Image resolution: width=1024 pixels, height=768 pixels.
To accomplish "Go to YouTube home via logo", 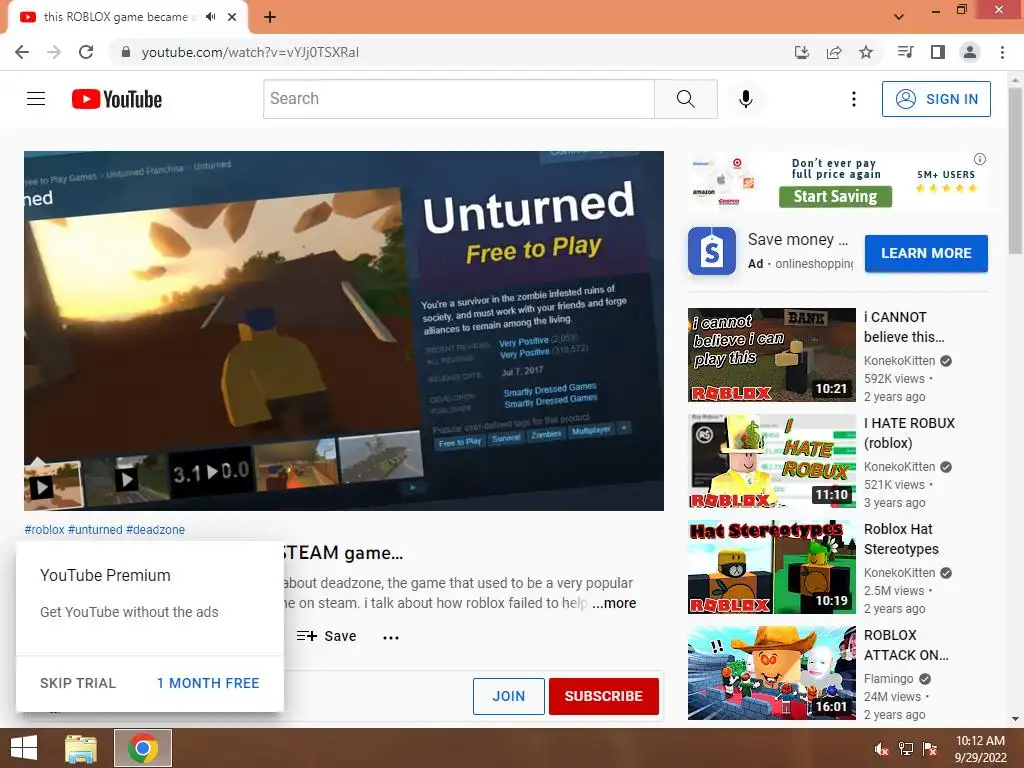I will [117, 99].
